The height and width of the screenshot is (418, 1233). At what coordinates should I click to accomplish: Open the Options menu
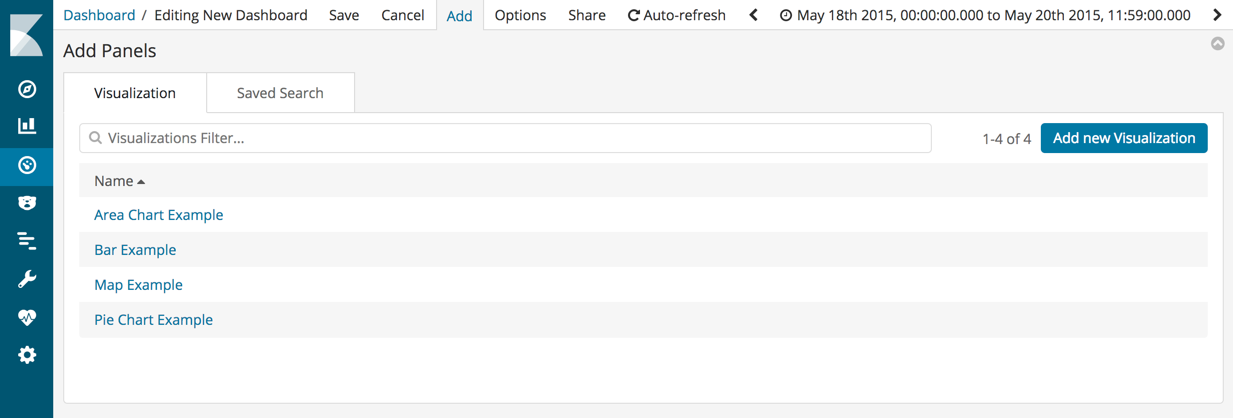[520, 15]
